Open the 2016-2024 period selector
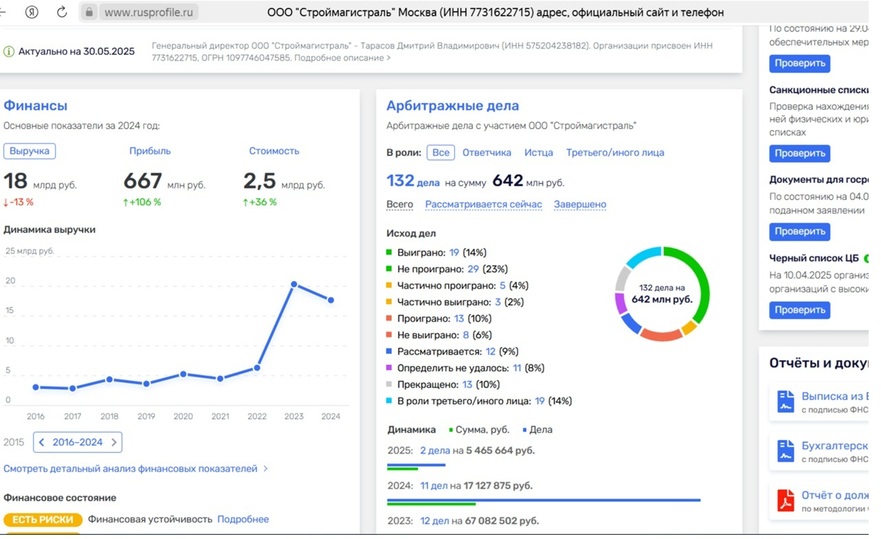The width and height of the screenshot is (881, 539). (78, 442)
